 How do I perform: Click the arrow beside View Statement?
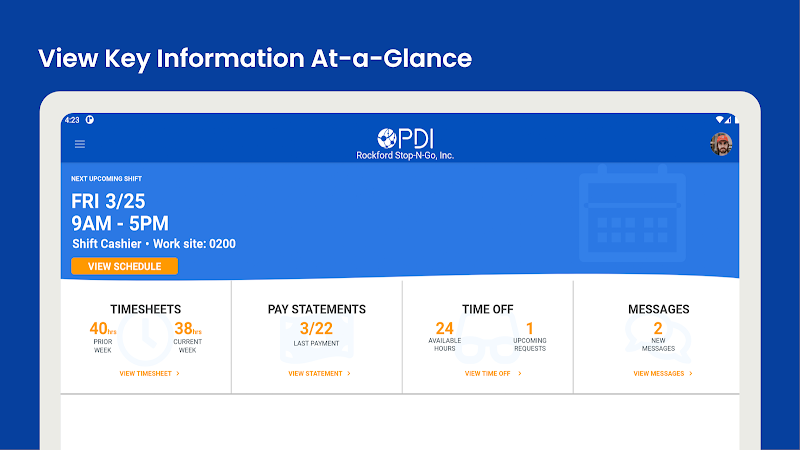pyautogui.click(x=349, y=373)
